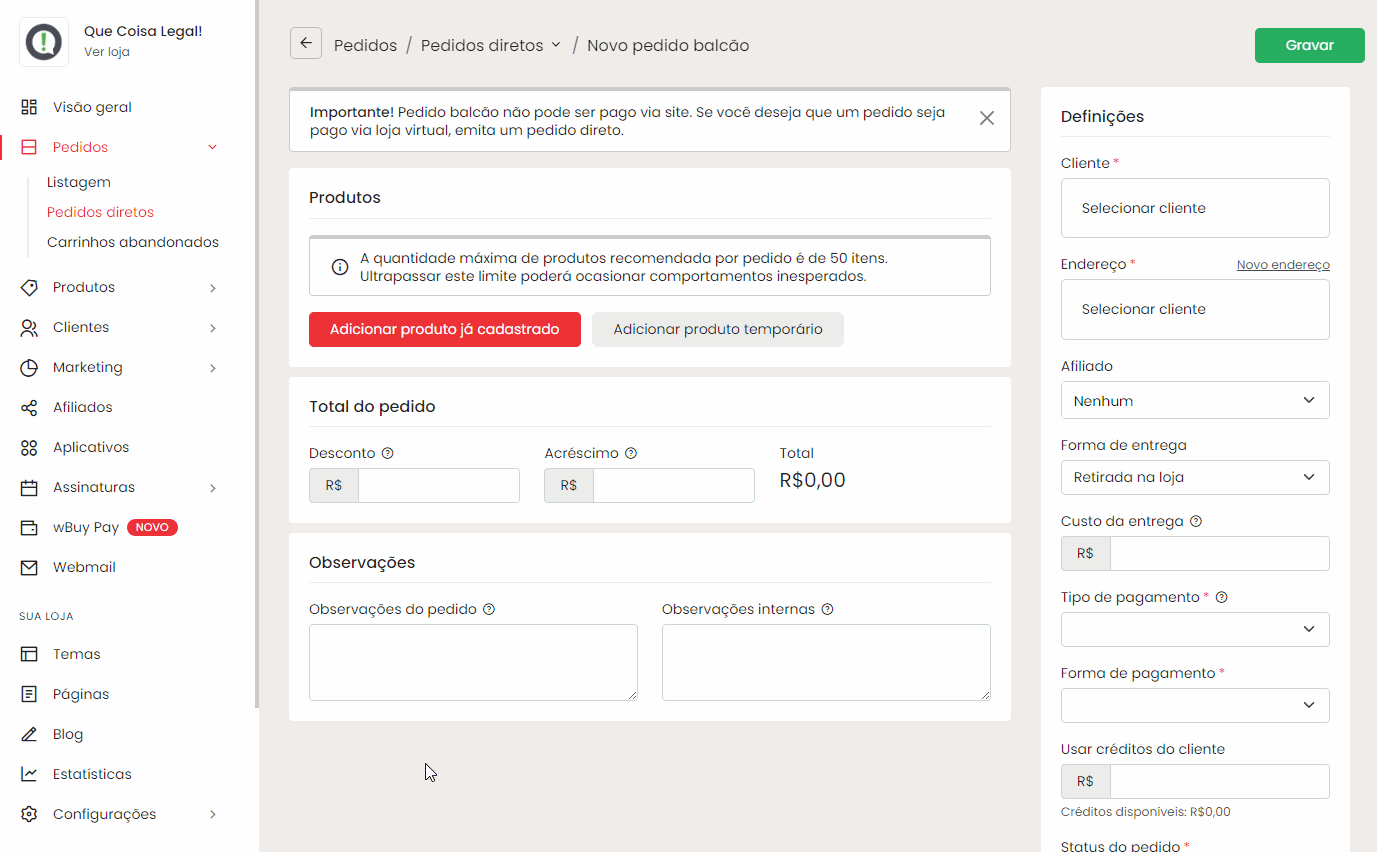Click the Acréscimo help question icon
1377x852 pixels.
631,453
